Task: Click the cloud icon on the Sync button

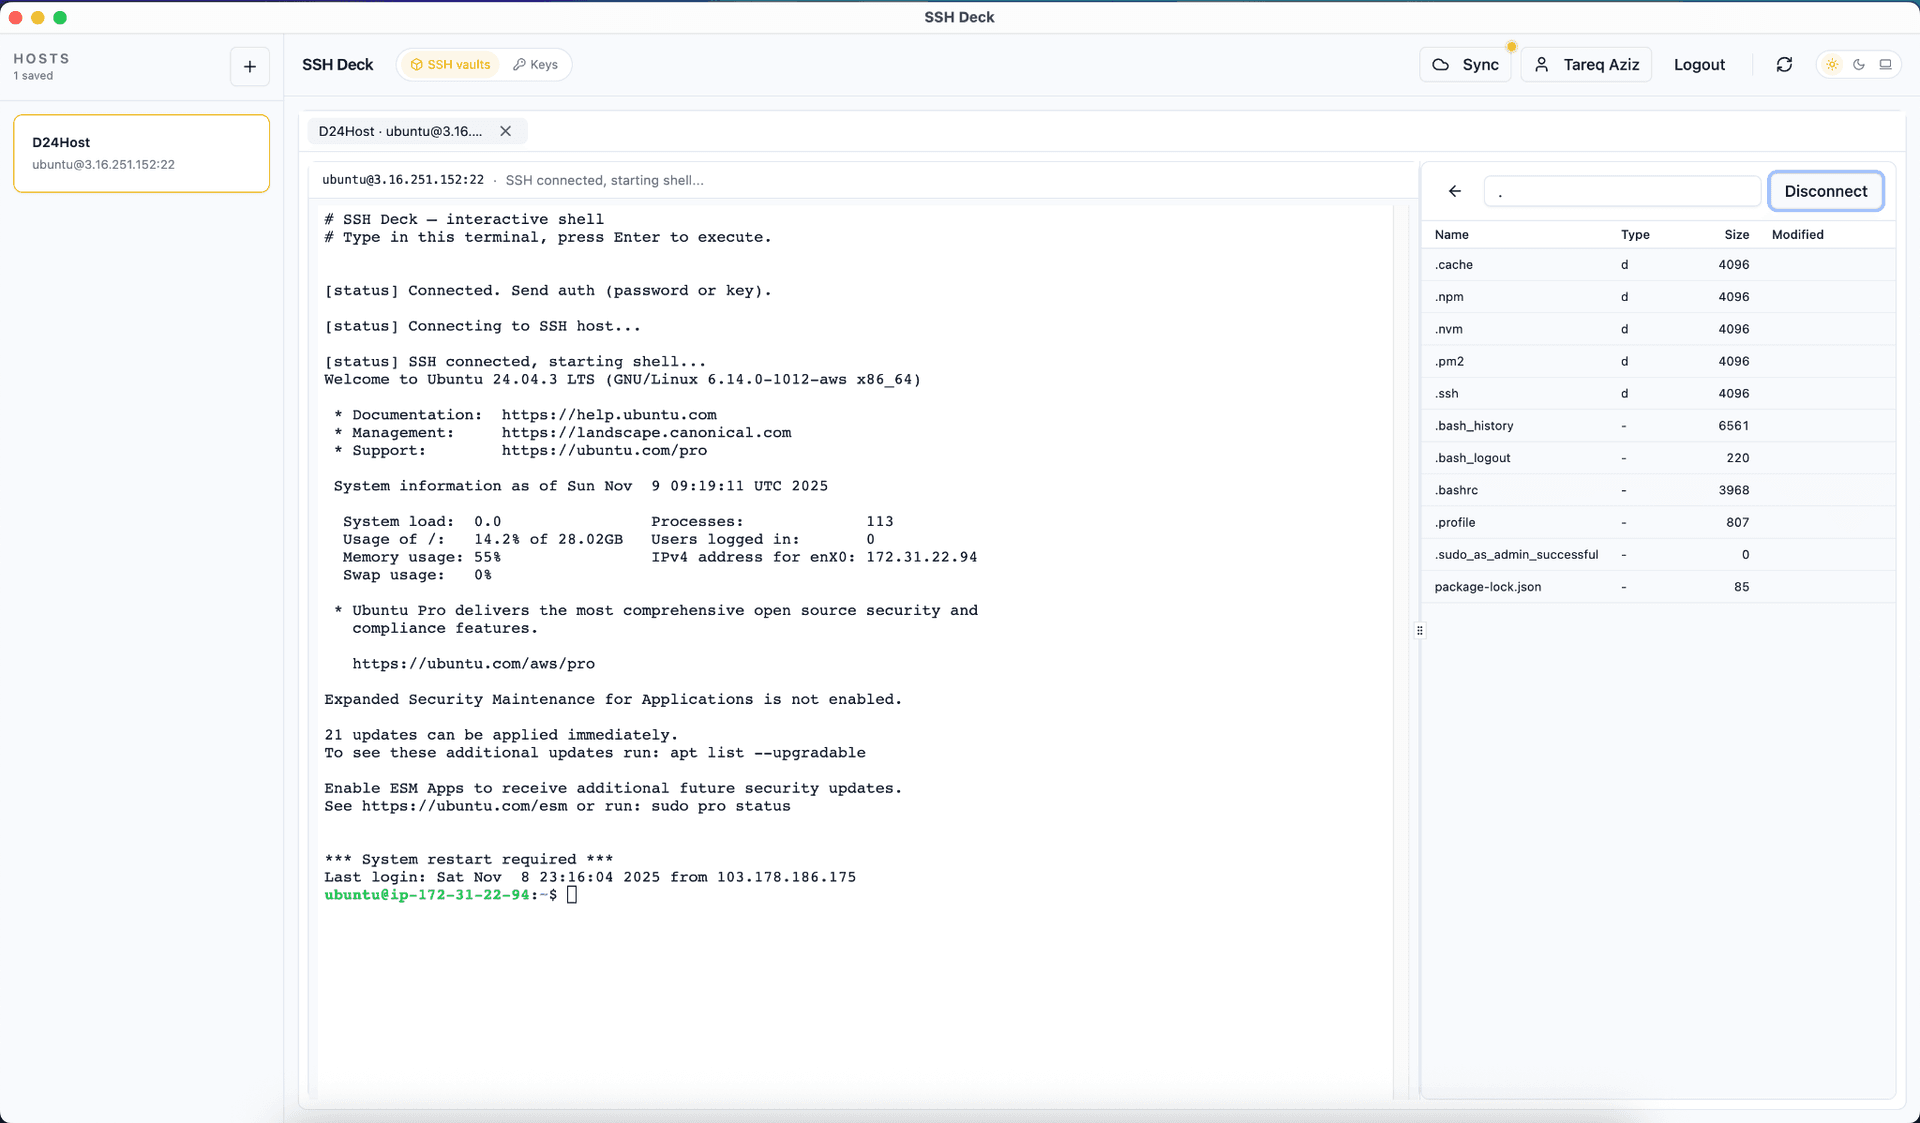Action: (1440, 64)
